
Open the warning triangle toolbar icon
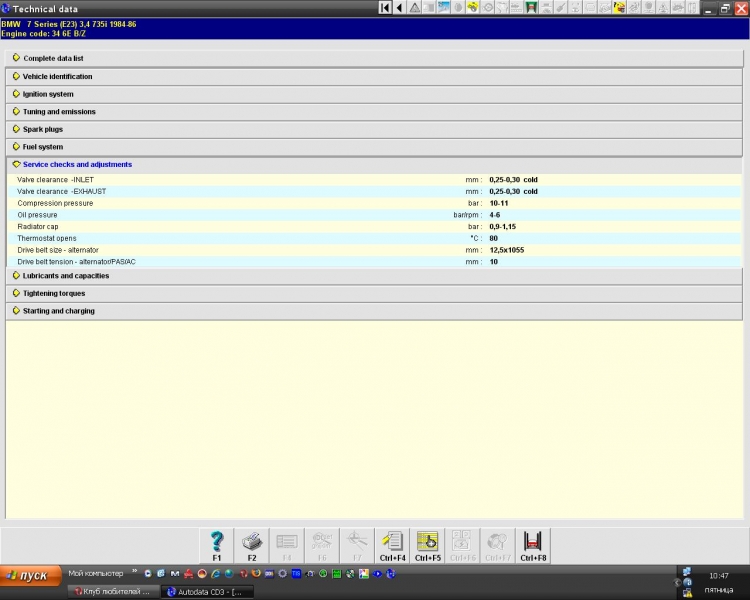pos(415,8)
